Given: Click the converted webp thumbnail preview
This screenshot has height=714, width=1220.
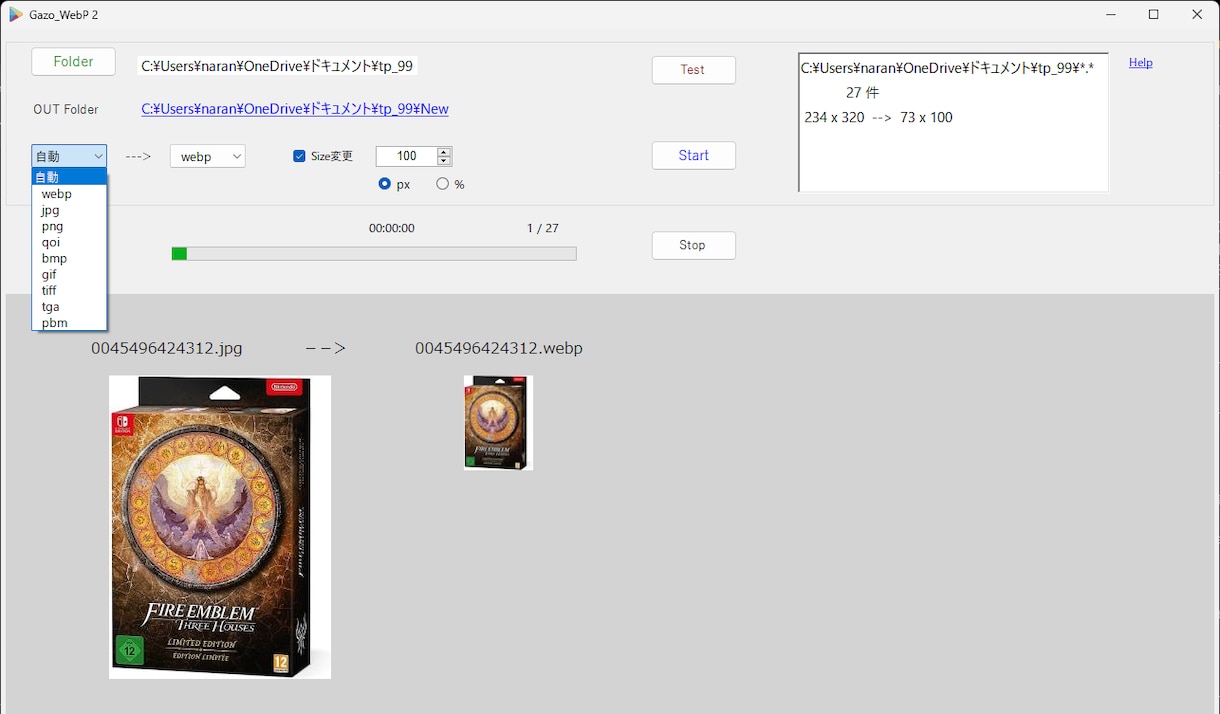Looking at the screenshot, I should coord(498,422).
